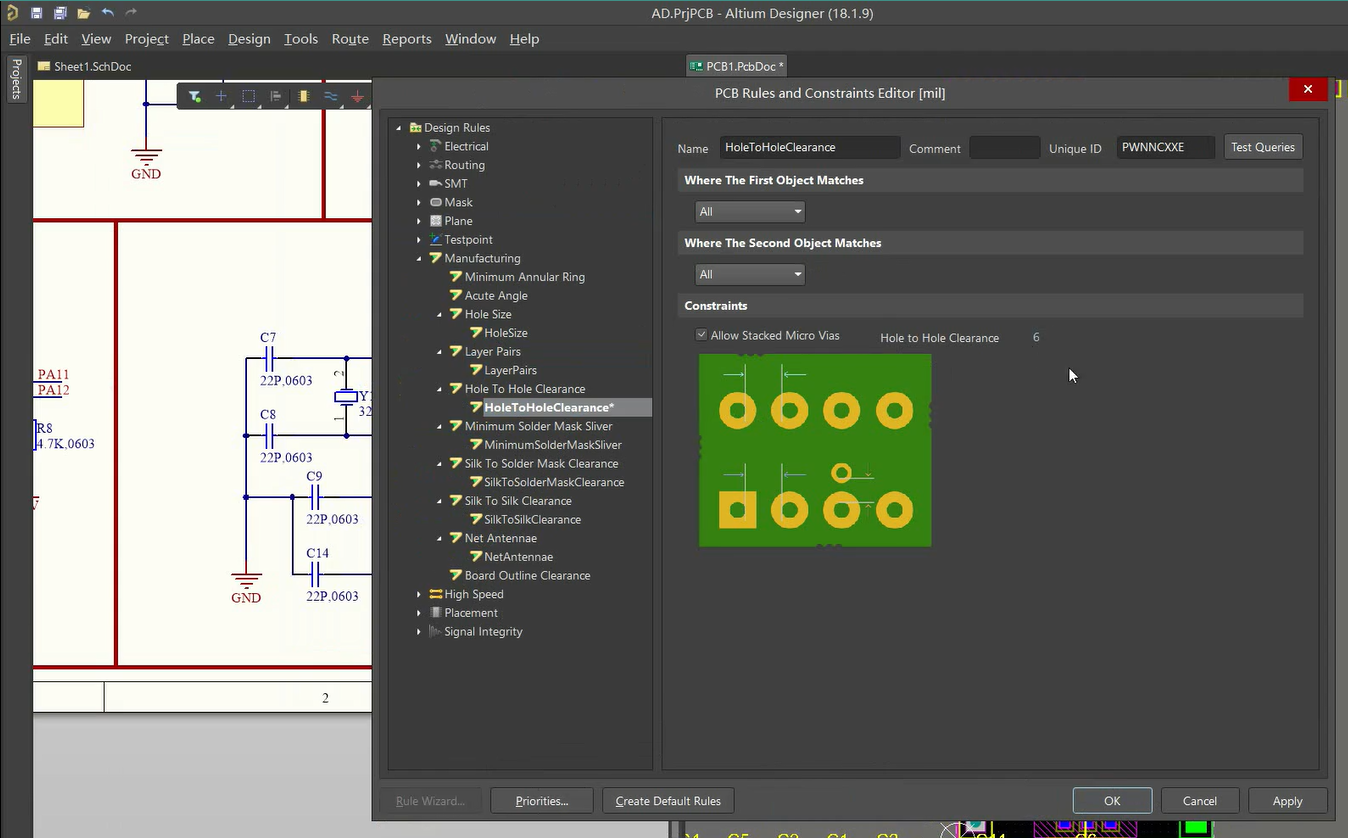Switch to the PCB1.PcbDoc tab
The image size is (1348, 838).
736,65
